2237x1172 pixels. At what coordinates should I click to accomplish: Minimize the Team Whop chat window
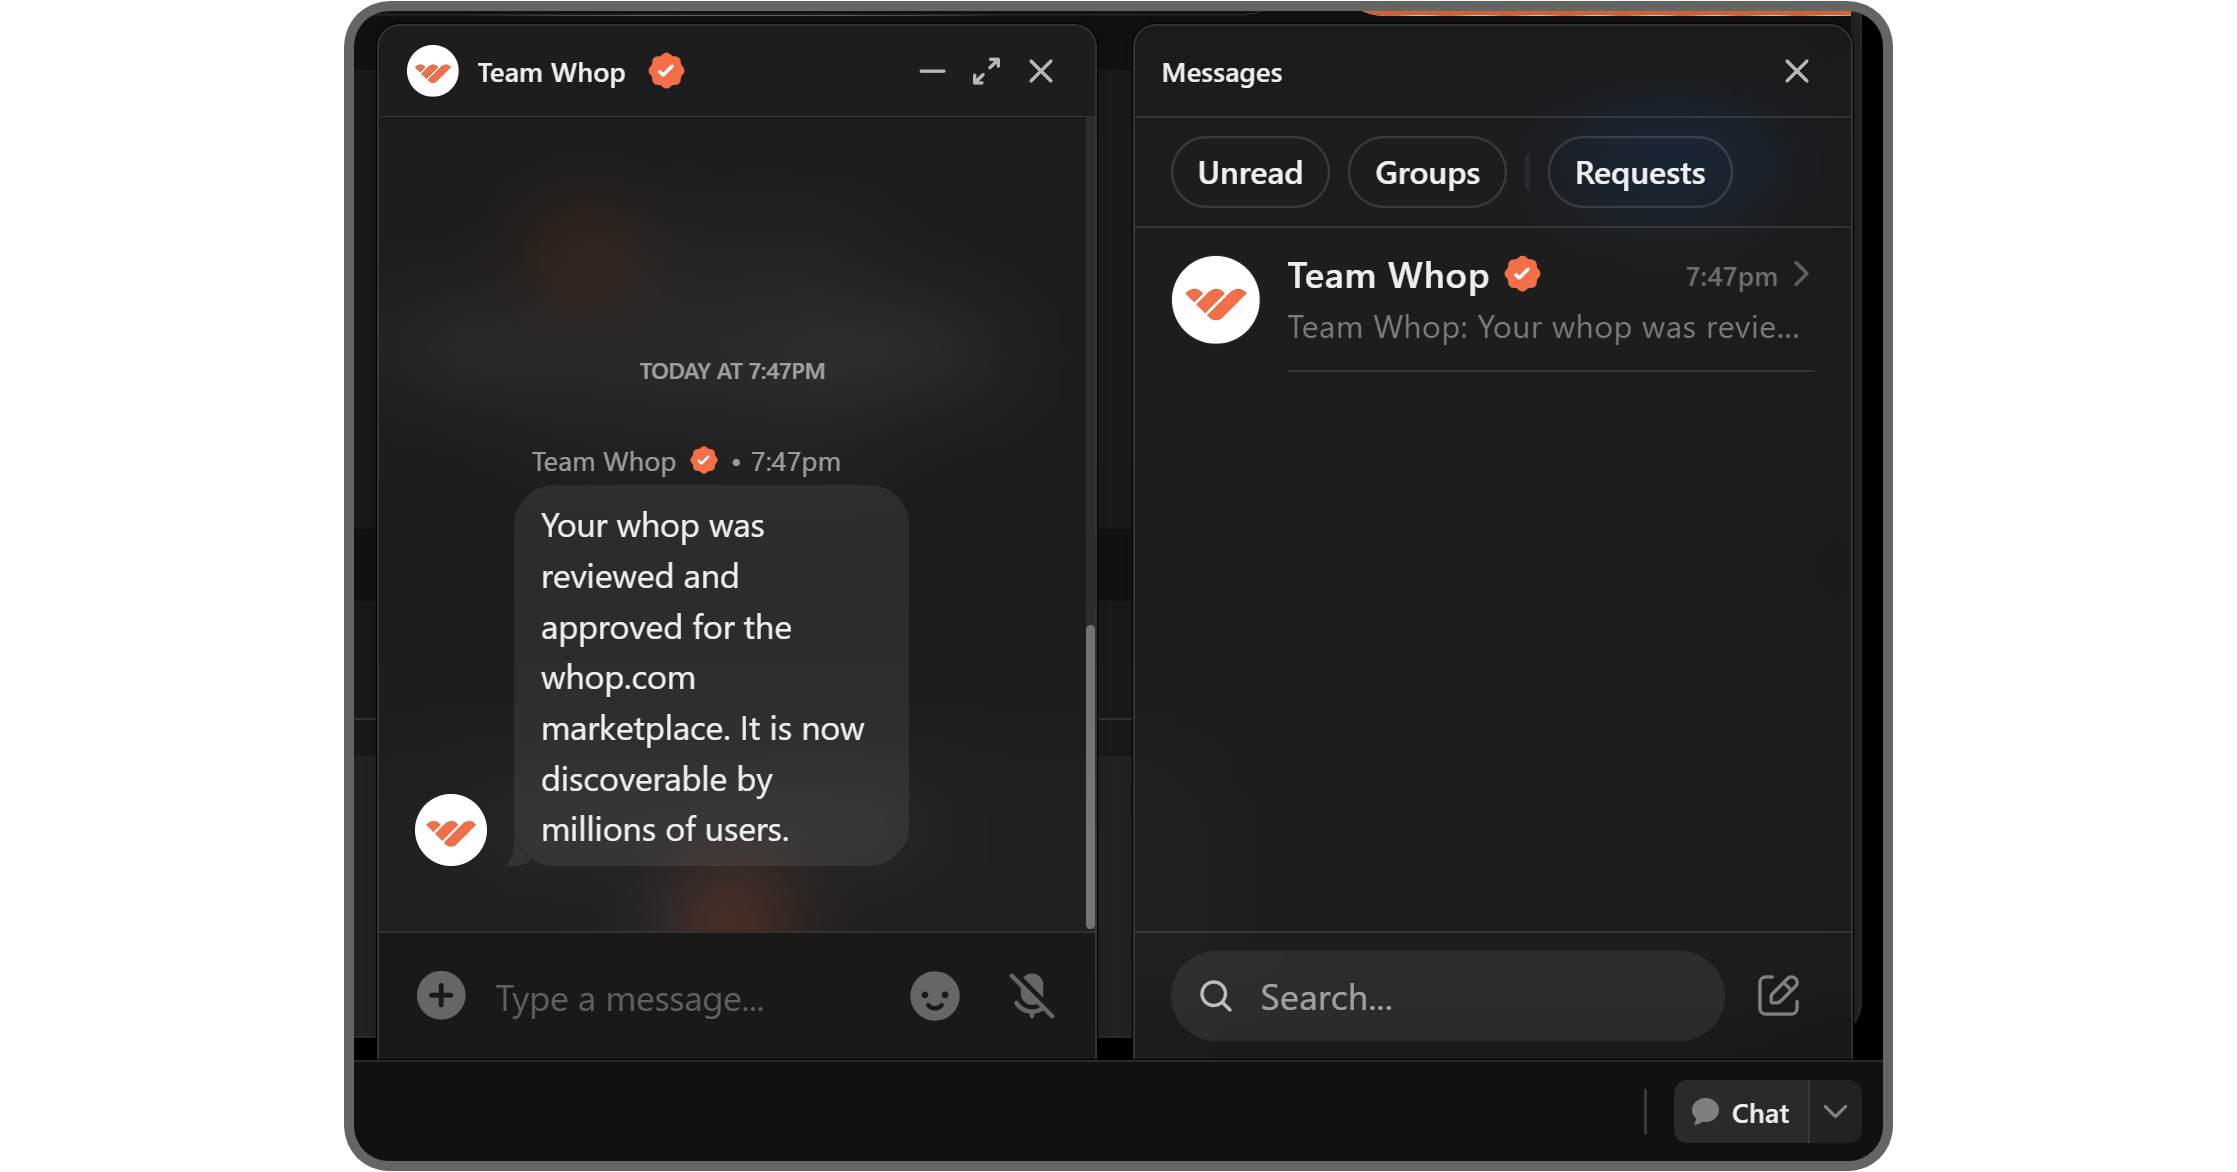click(932, 72)
